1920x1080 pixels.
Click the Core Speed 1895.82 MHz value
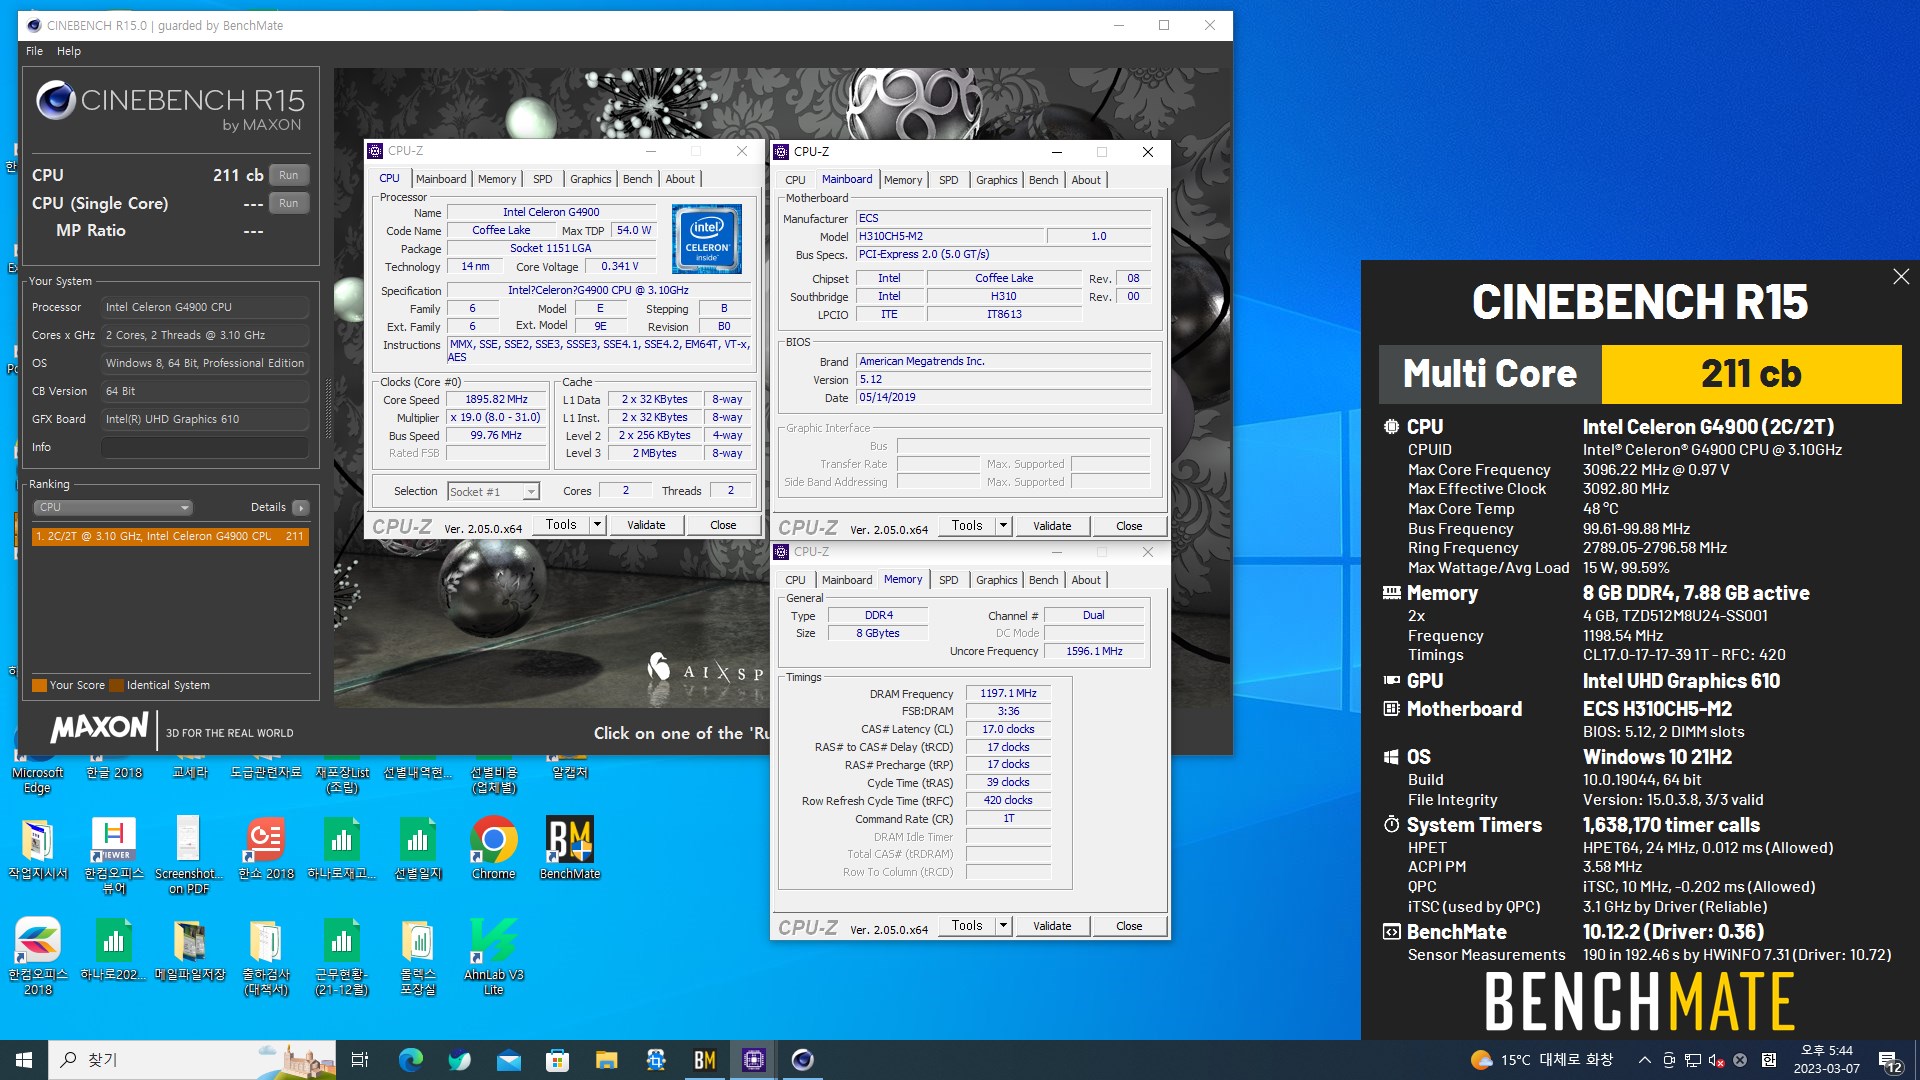(496, 400)
